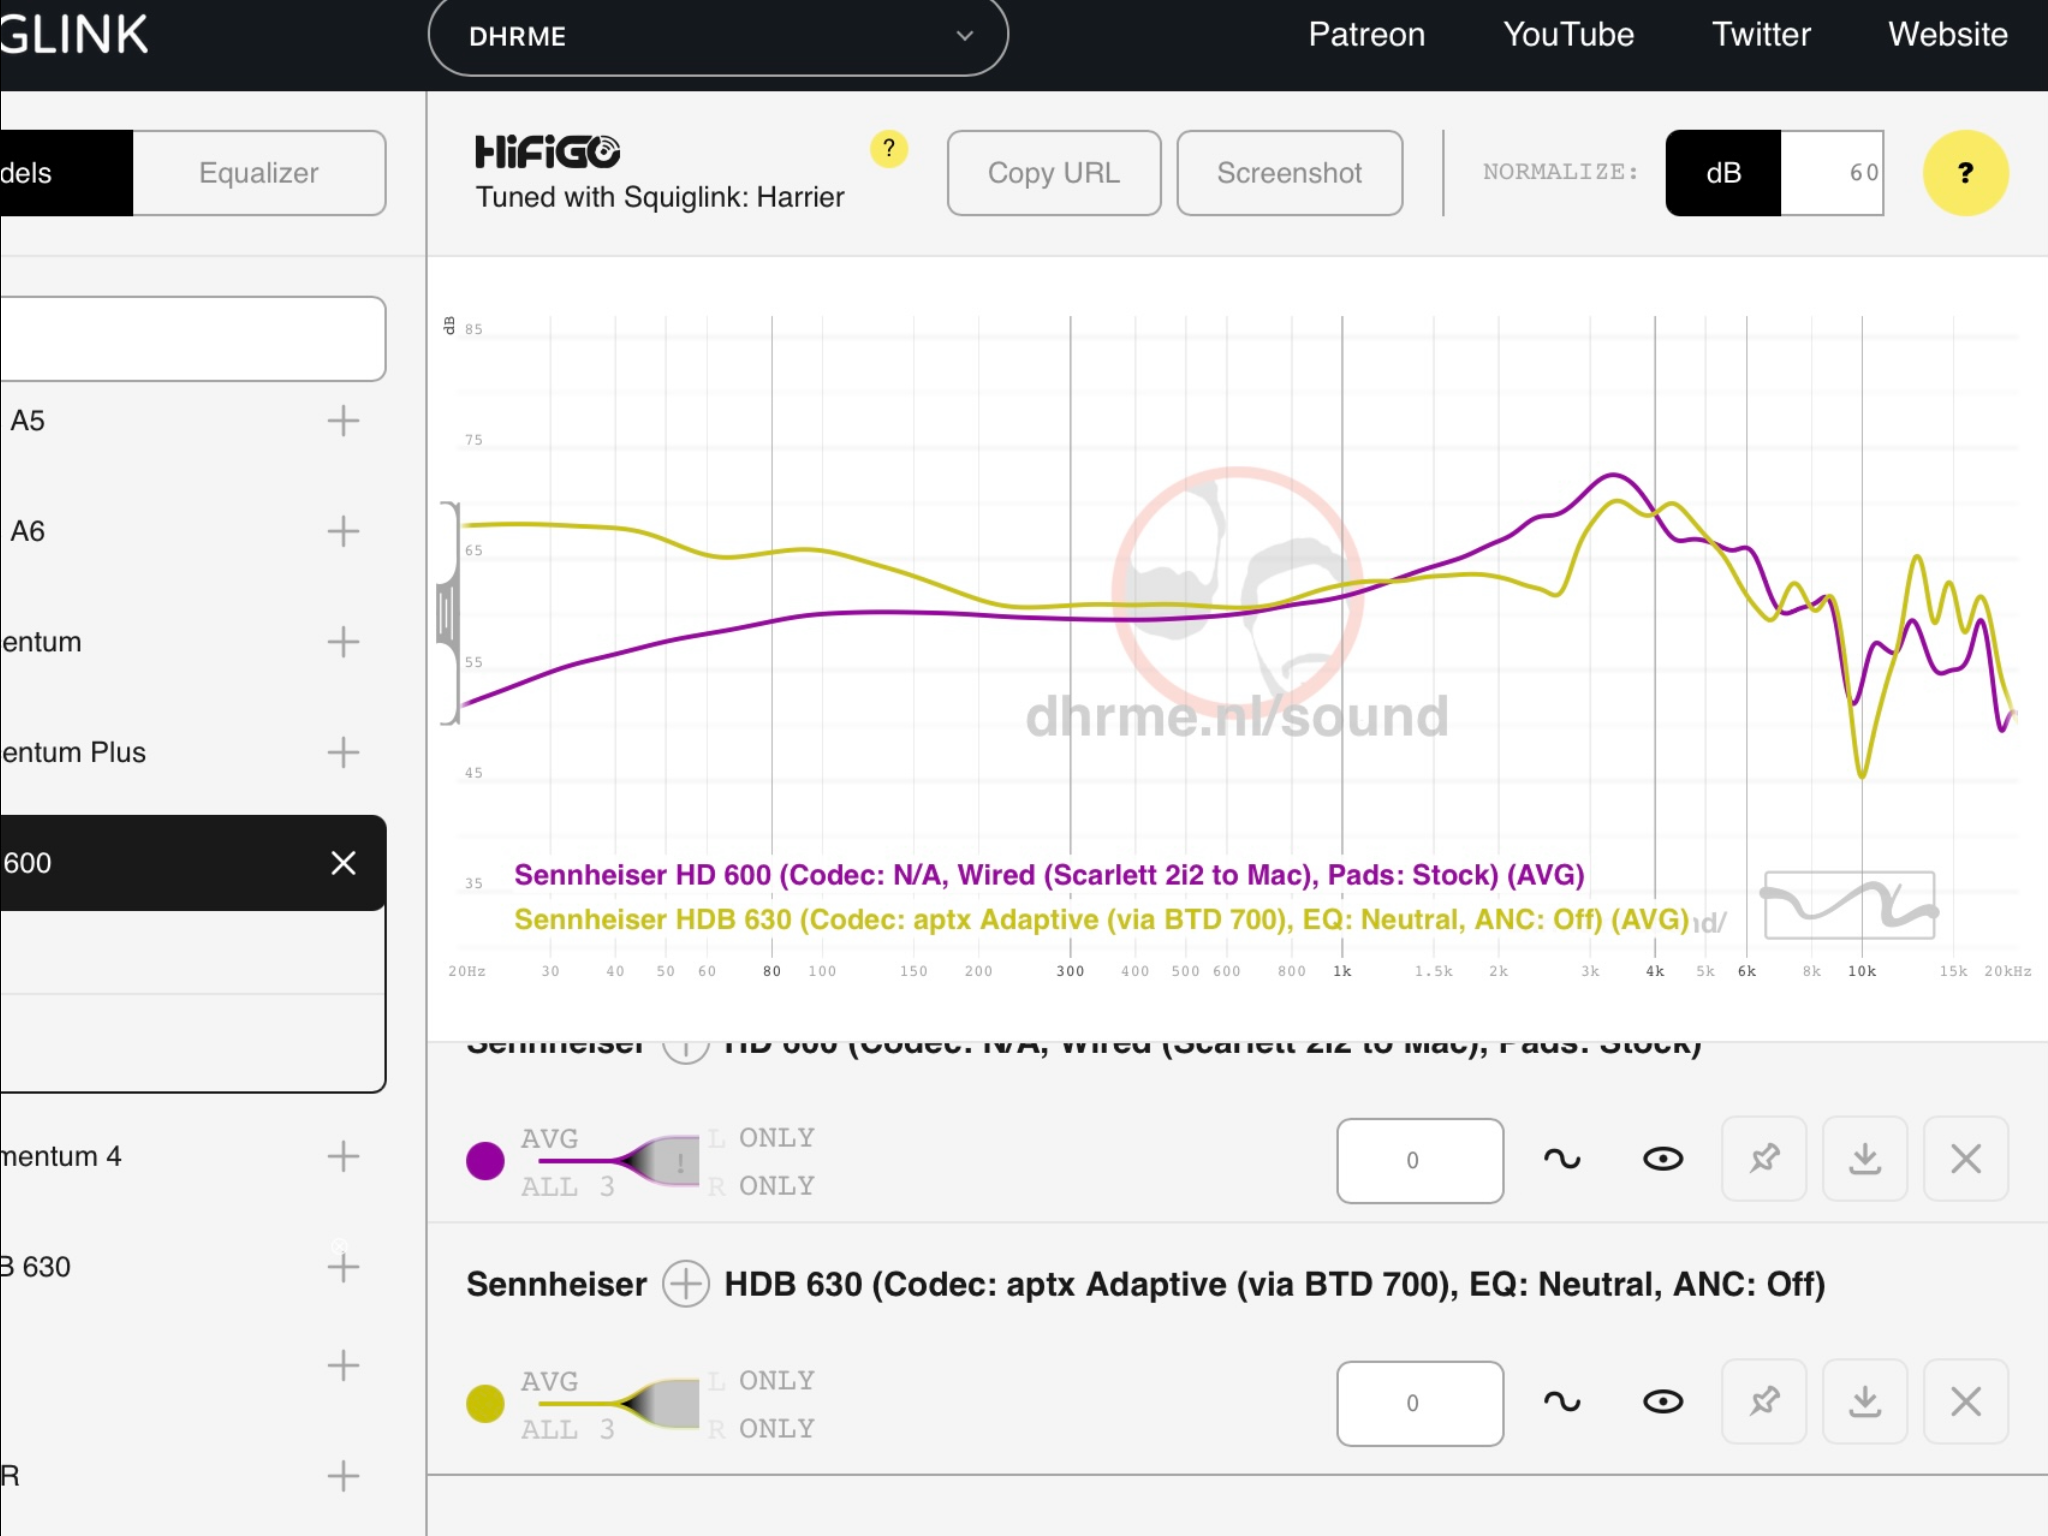Select R ONLY channel for HD 600
This screenshot has width=2048, height=1536.
tap(762, 1186)
